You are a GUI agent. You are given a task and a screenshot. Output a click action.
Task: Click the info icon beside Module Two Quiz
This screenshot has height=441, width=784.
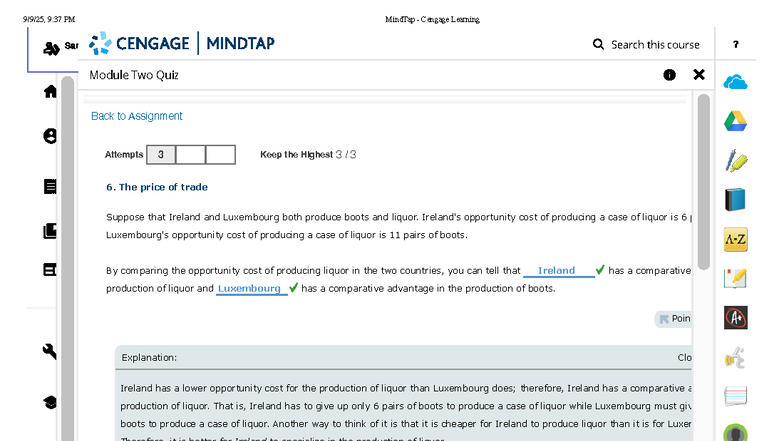pos(669,75)
